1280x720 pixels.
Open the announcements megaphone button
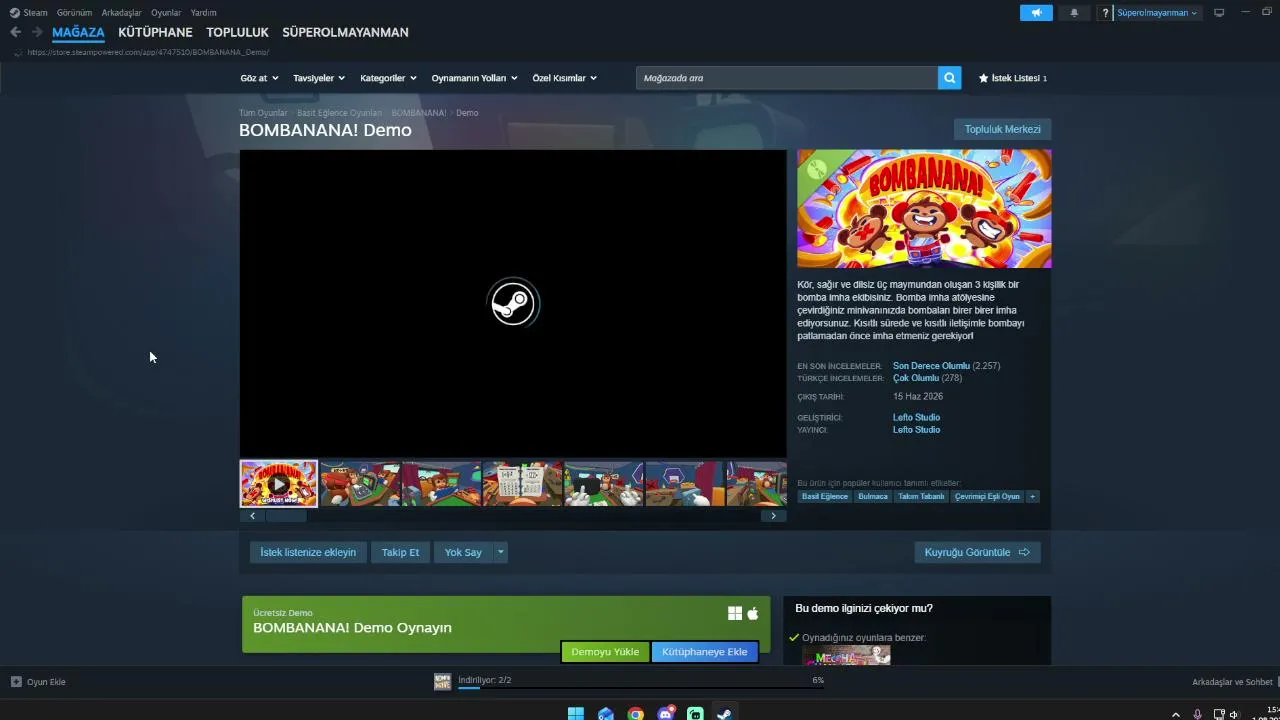point(1036,13)
